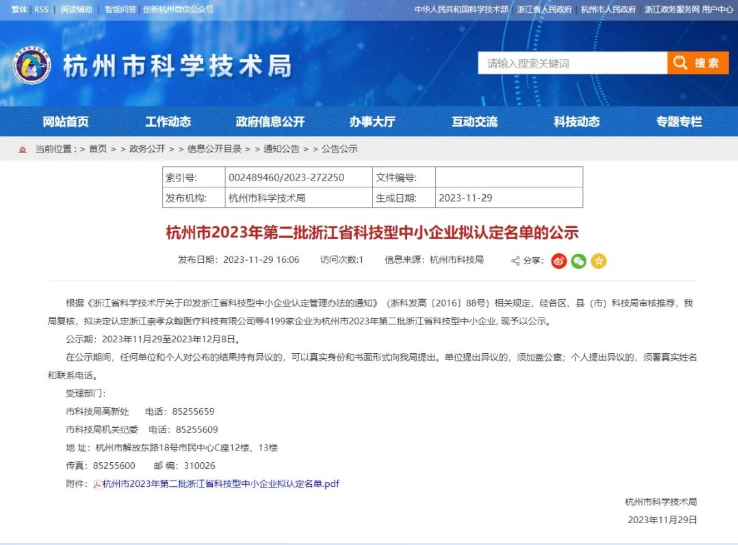This screenshot has height=545, width=738.
Task: Open 专题专栏 in the navigation bar
Action: coord(679,121)
